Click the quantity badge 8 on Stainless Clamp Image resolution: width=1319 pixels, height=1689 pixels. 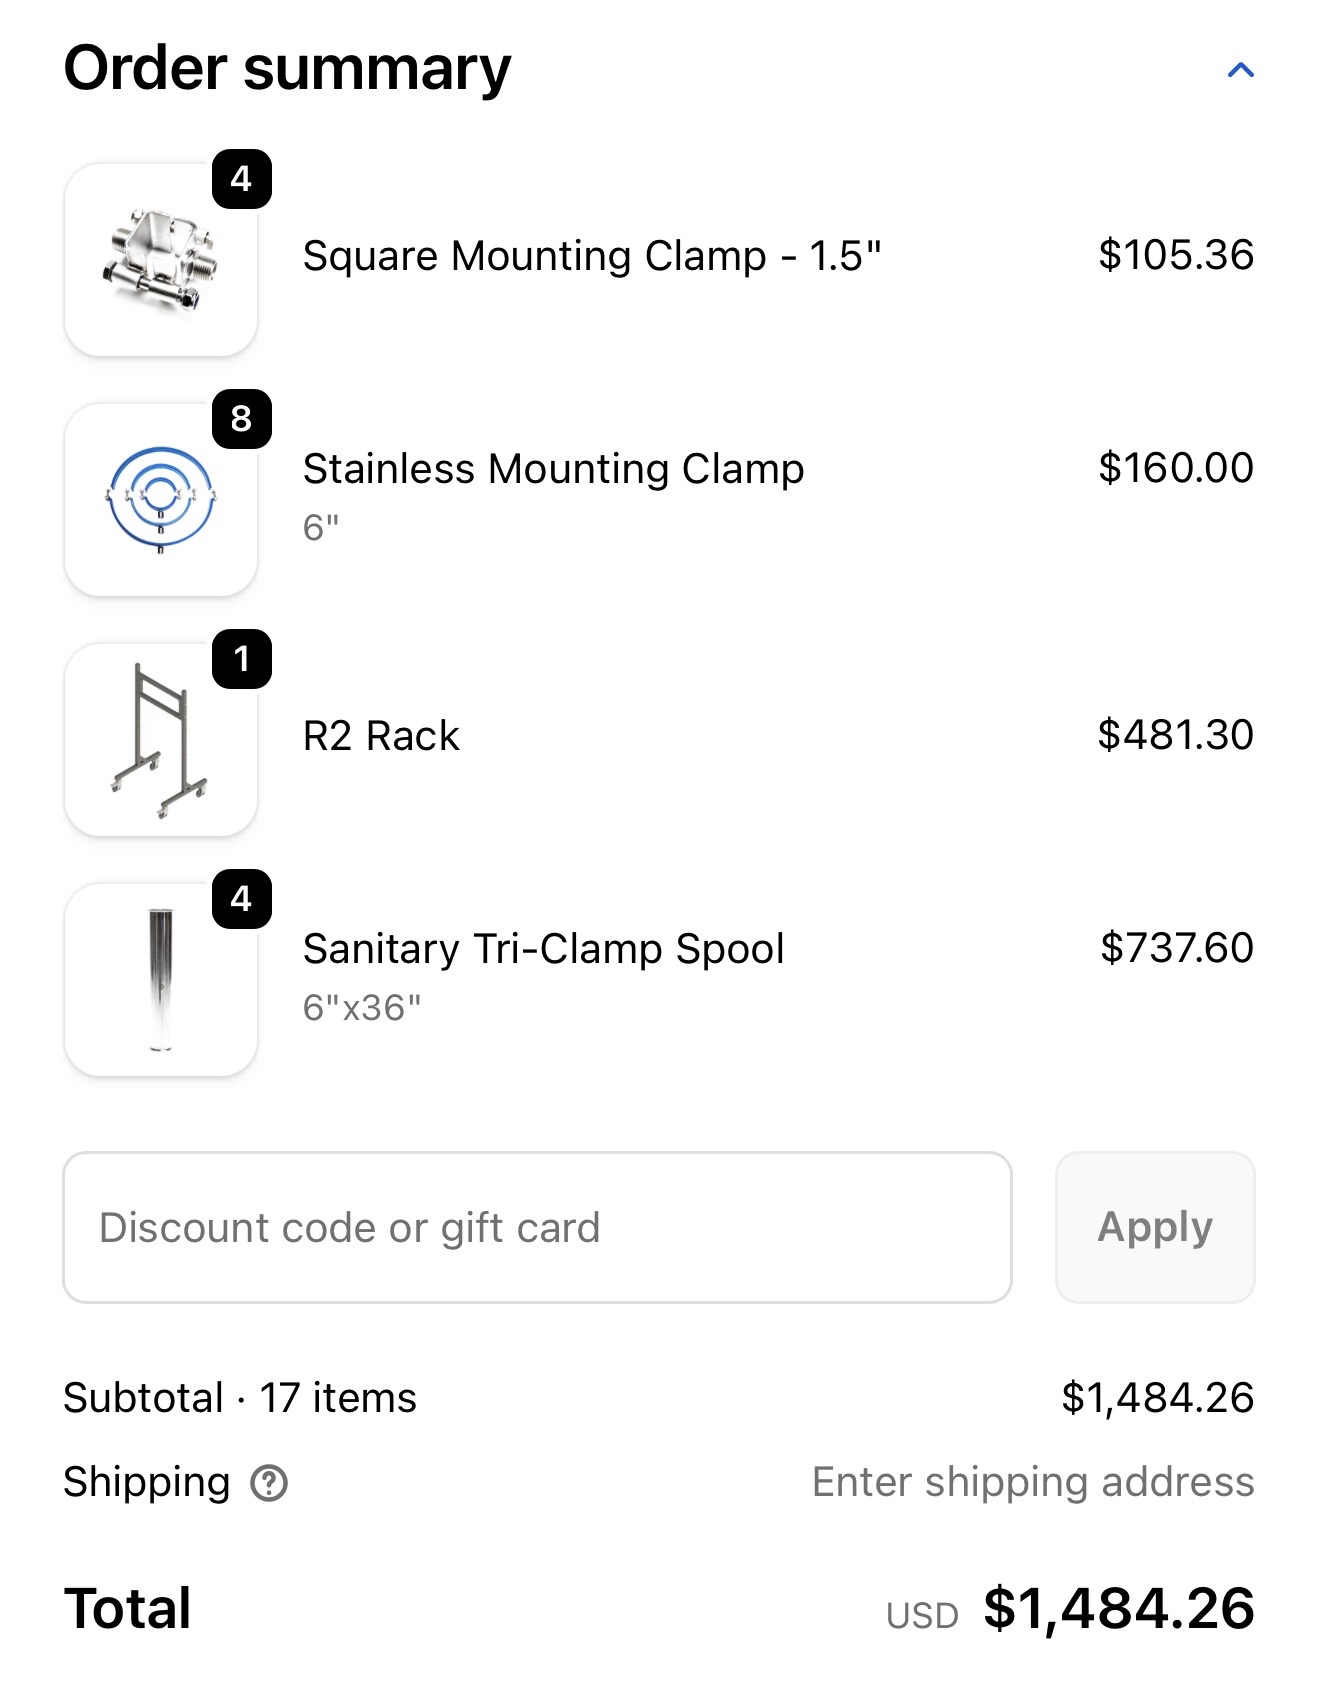242,419
